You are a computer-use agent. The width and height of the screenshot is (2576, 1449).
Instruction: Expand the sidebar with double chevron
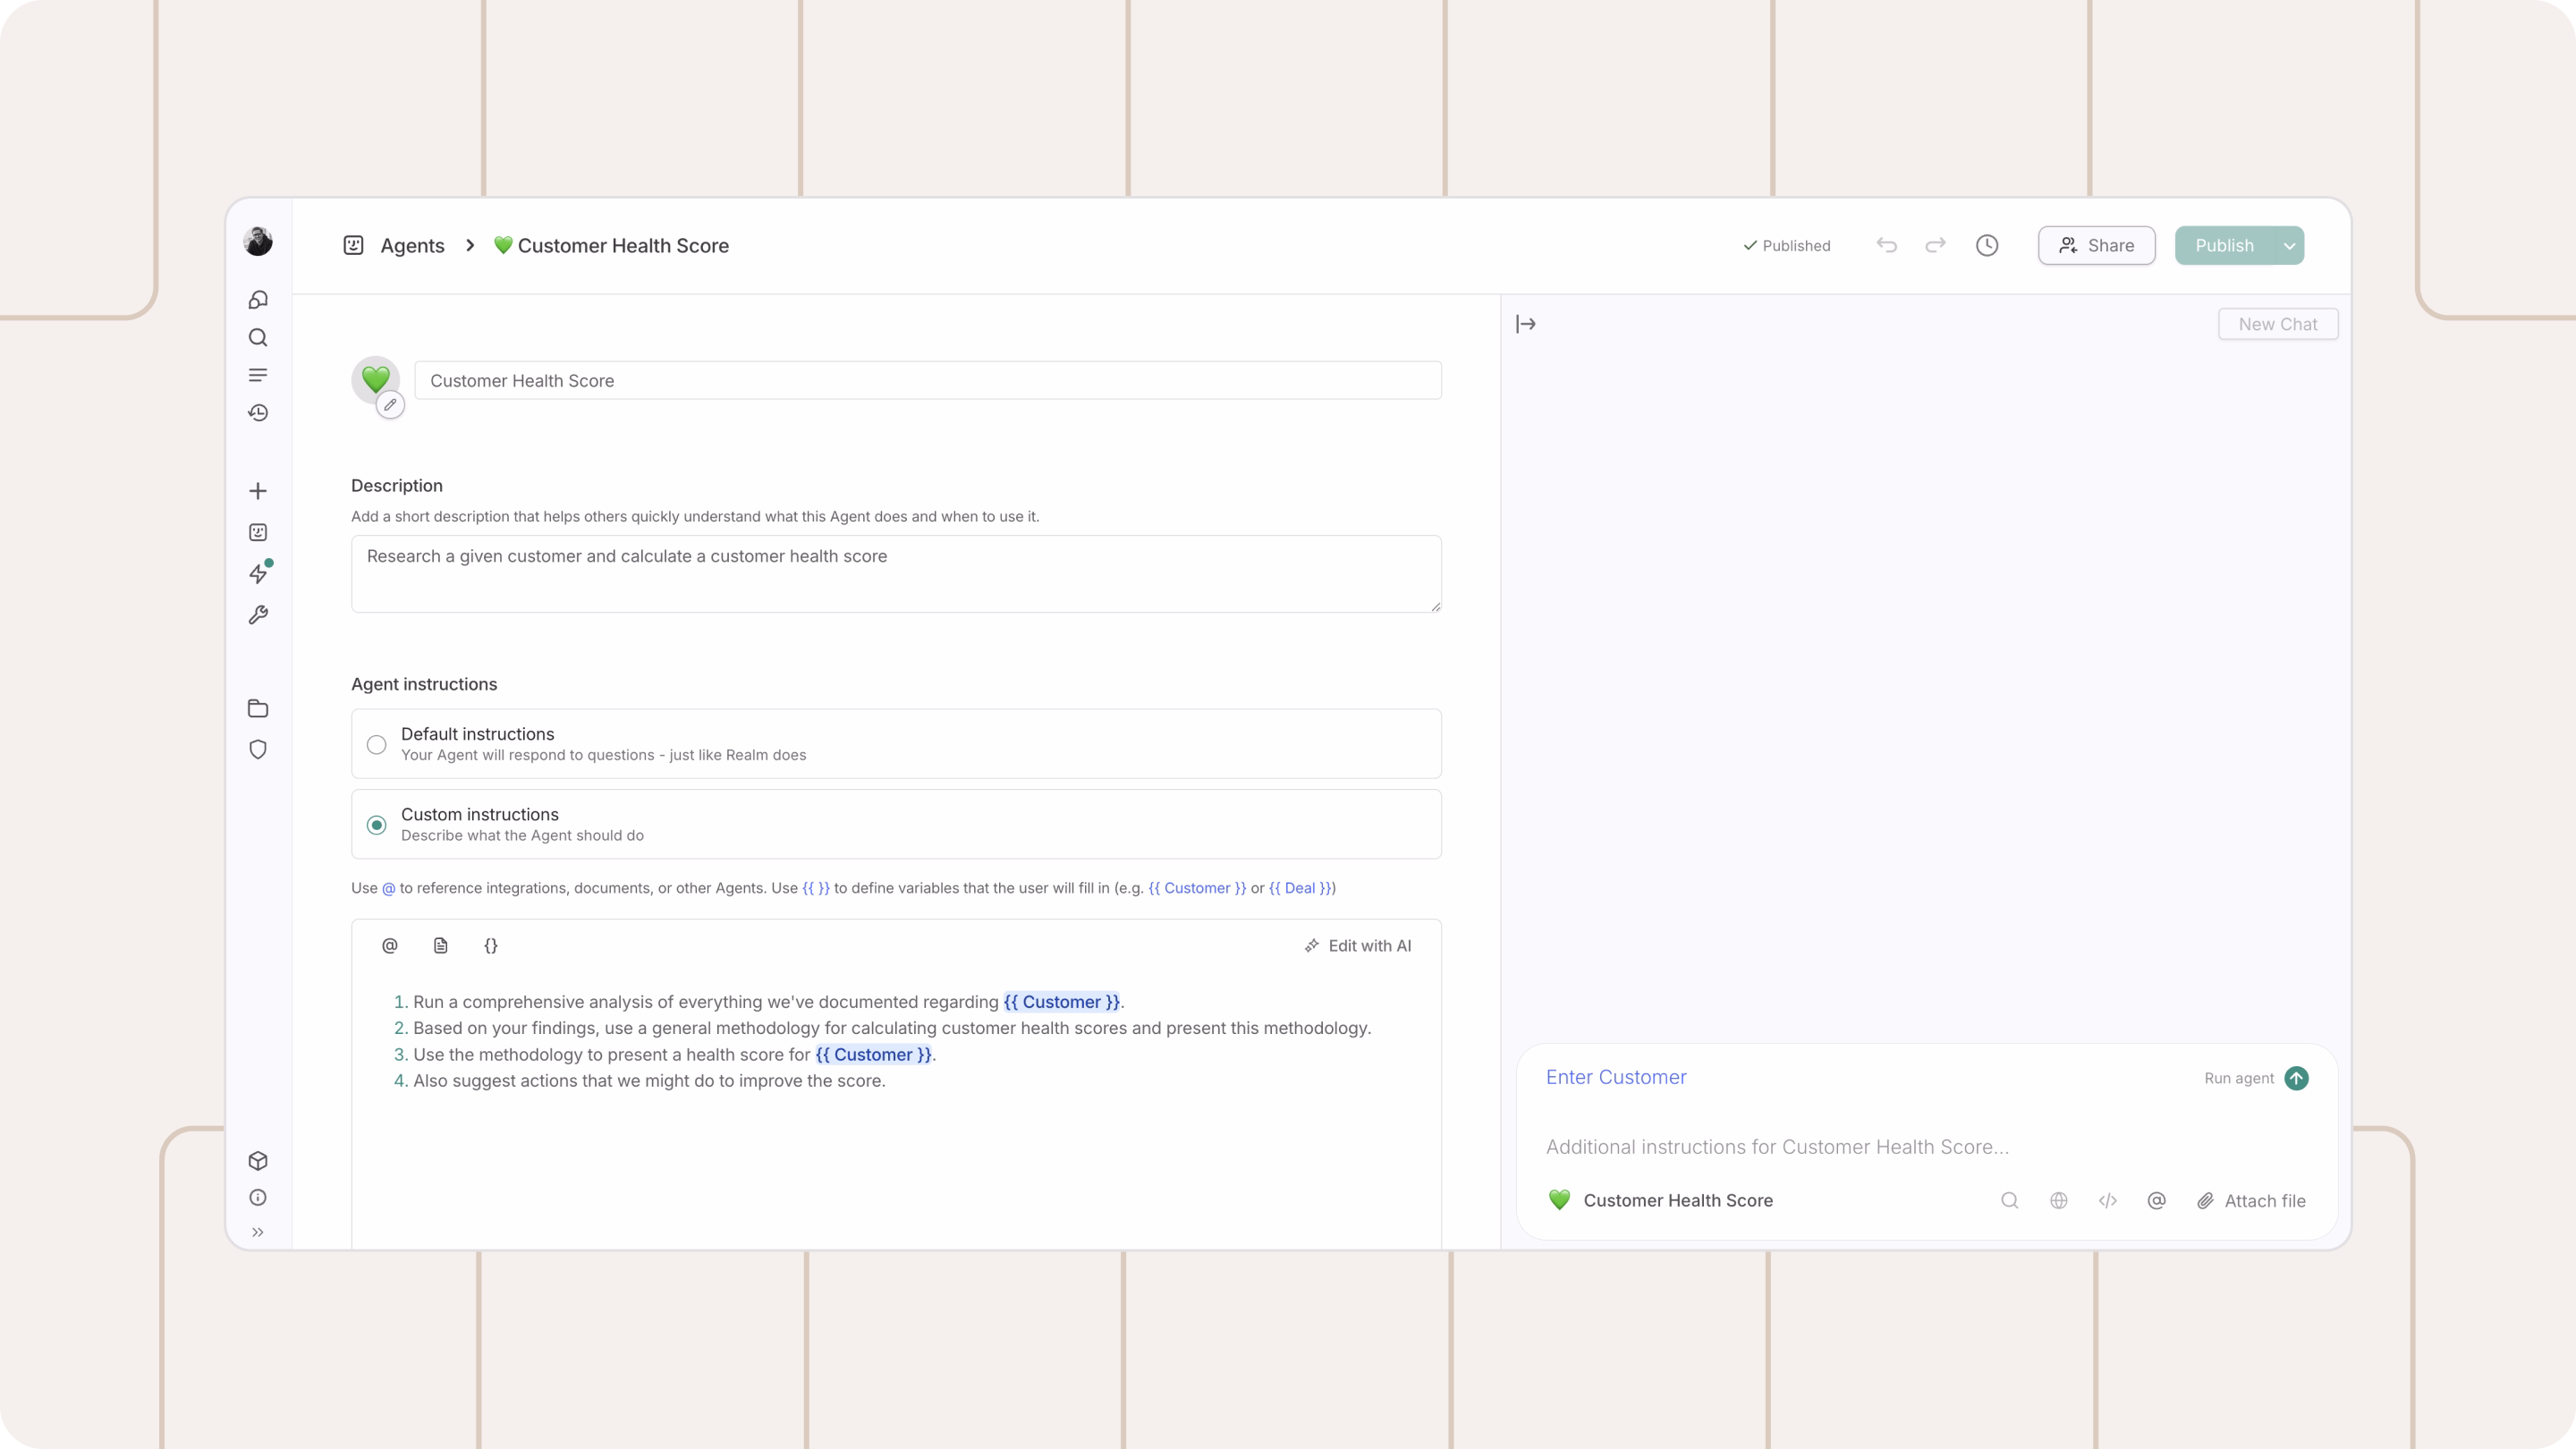258,1232
